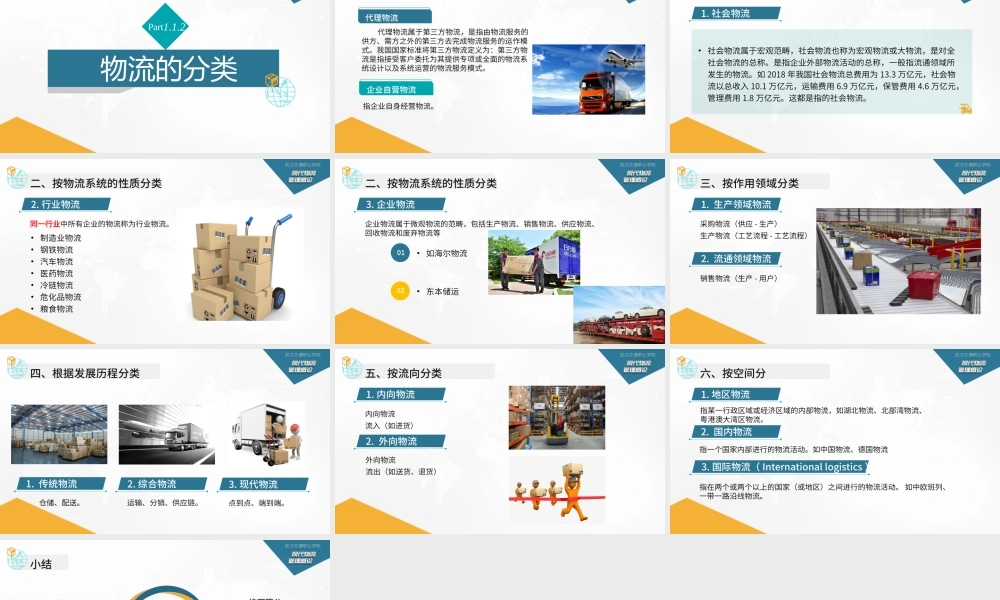Viewport: 1000px width, 600px height.
Task: Click the globe icon next to 六、按空间分
Action: click(x=684, y=368)
